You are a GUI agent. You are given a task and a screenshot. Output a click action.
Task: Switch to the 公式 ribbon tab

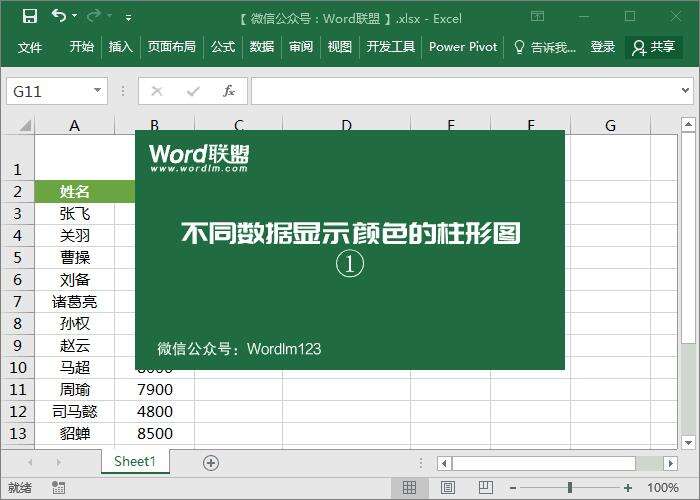(x=223, y=46)
